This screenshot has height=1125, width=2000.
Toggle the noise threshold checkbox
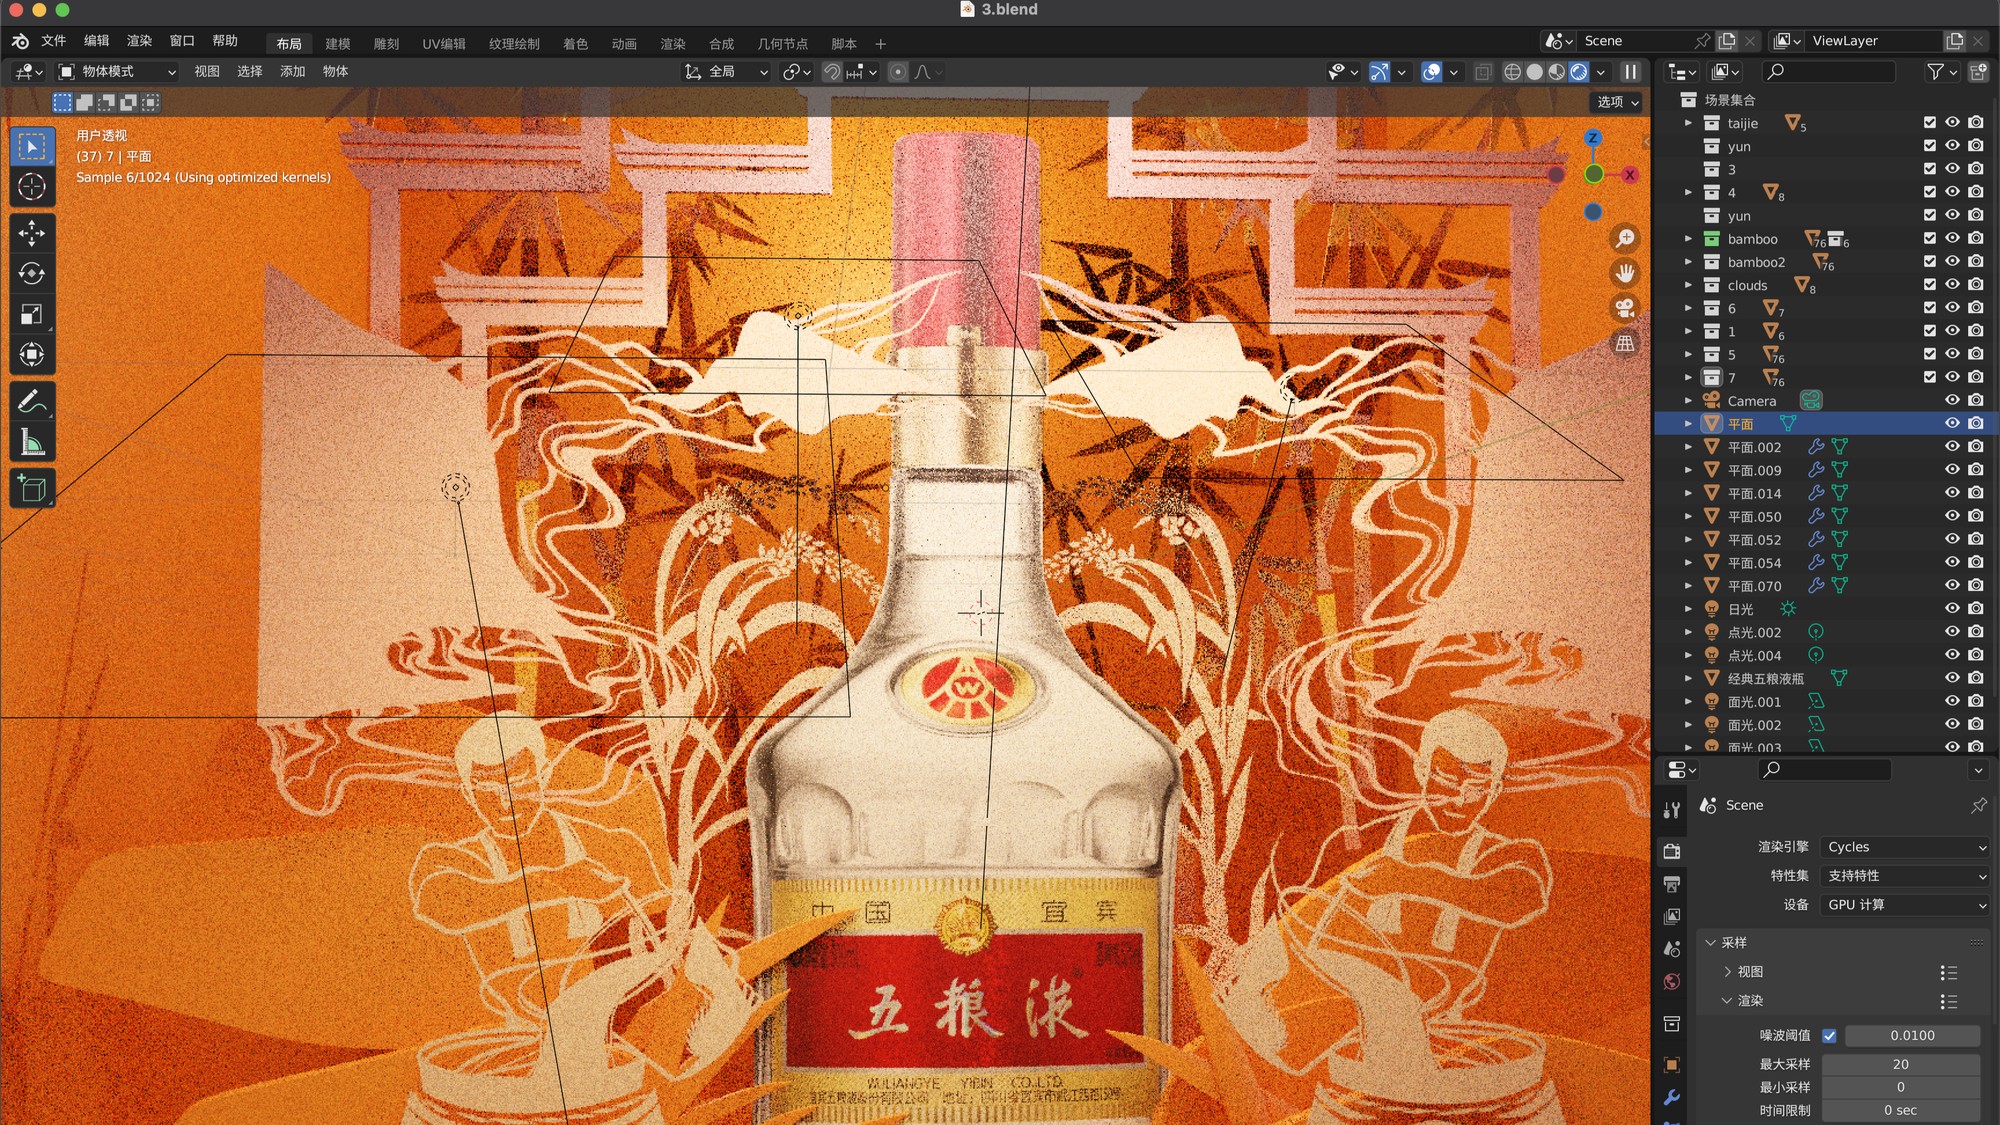pos(1829,1036)
